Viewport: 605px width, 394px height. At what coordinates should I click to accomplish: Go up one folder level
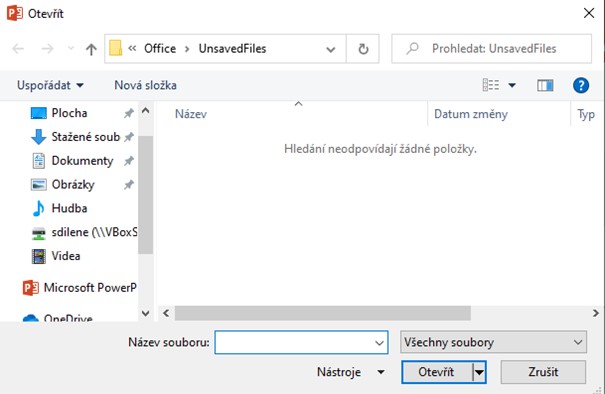91,49
